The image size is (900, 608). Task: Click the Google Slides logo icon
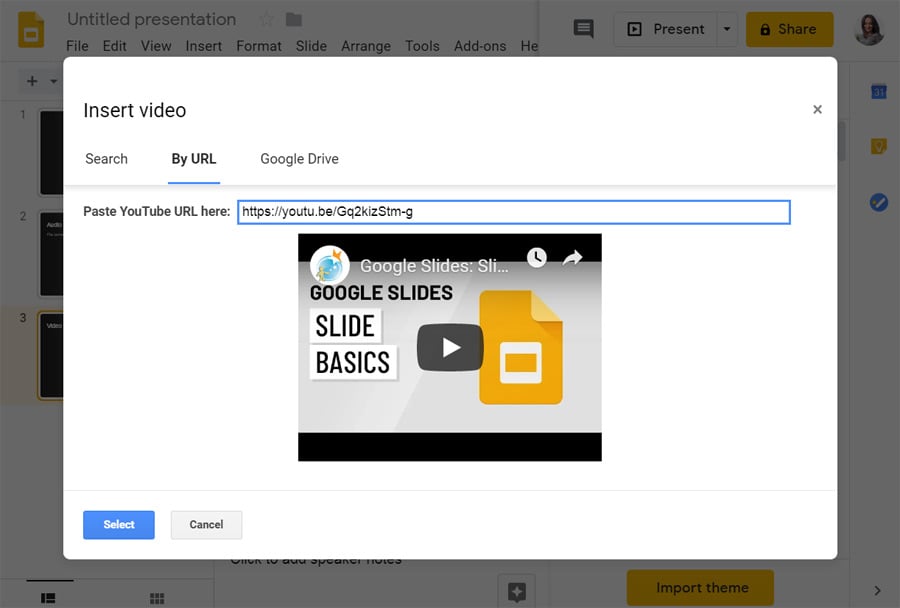[x=31, y=30]
